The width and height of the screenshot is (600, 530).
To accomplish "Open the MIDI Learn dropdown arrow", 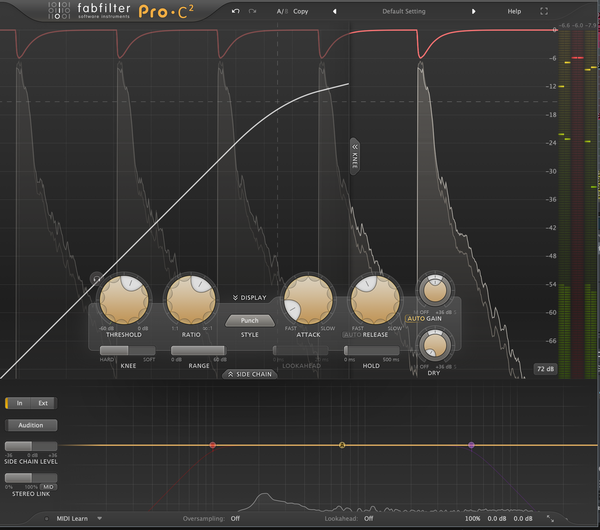I will (x=99, y=519).
